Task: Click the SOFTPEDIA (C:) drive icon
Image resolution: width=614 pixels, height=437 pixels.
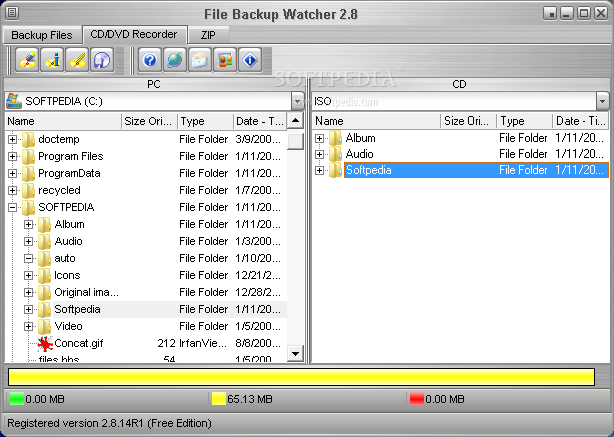Action: (14, 101)
